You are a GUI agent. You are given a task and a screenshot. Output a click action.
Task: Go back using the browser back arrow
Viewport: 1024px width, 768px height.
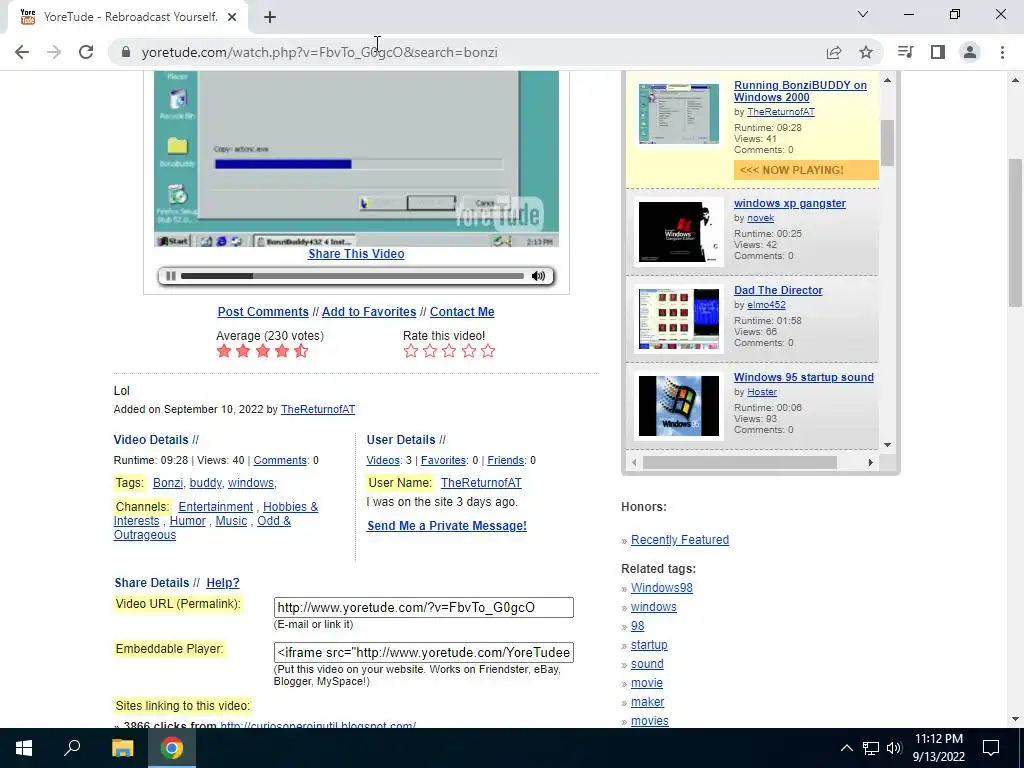(x=22, y=52)
